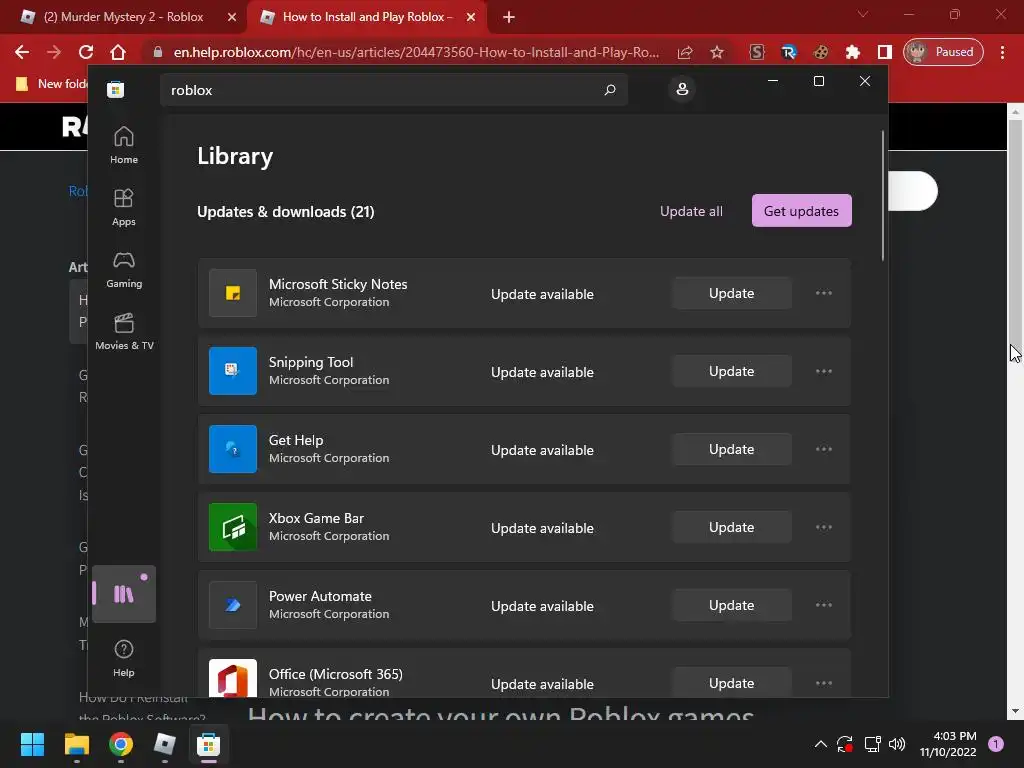Open more options for Xbox Game Bar
The image size is (1024, 768).
point(824,527)
